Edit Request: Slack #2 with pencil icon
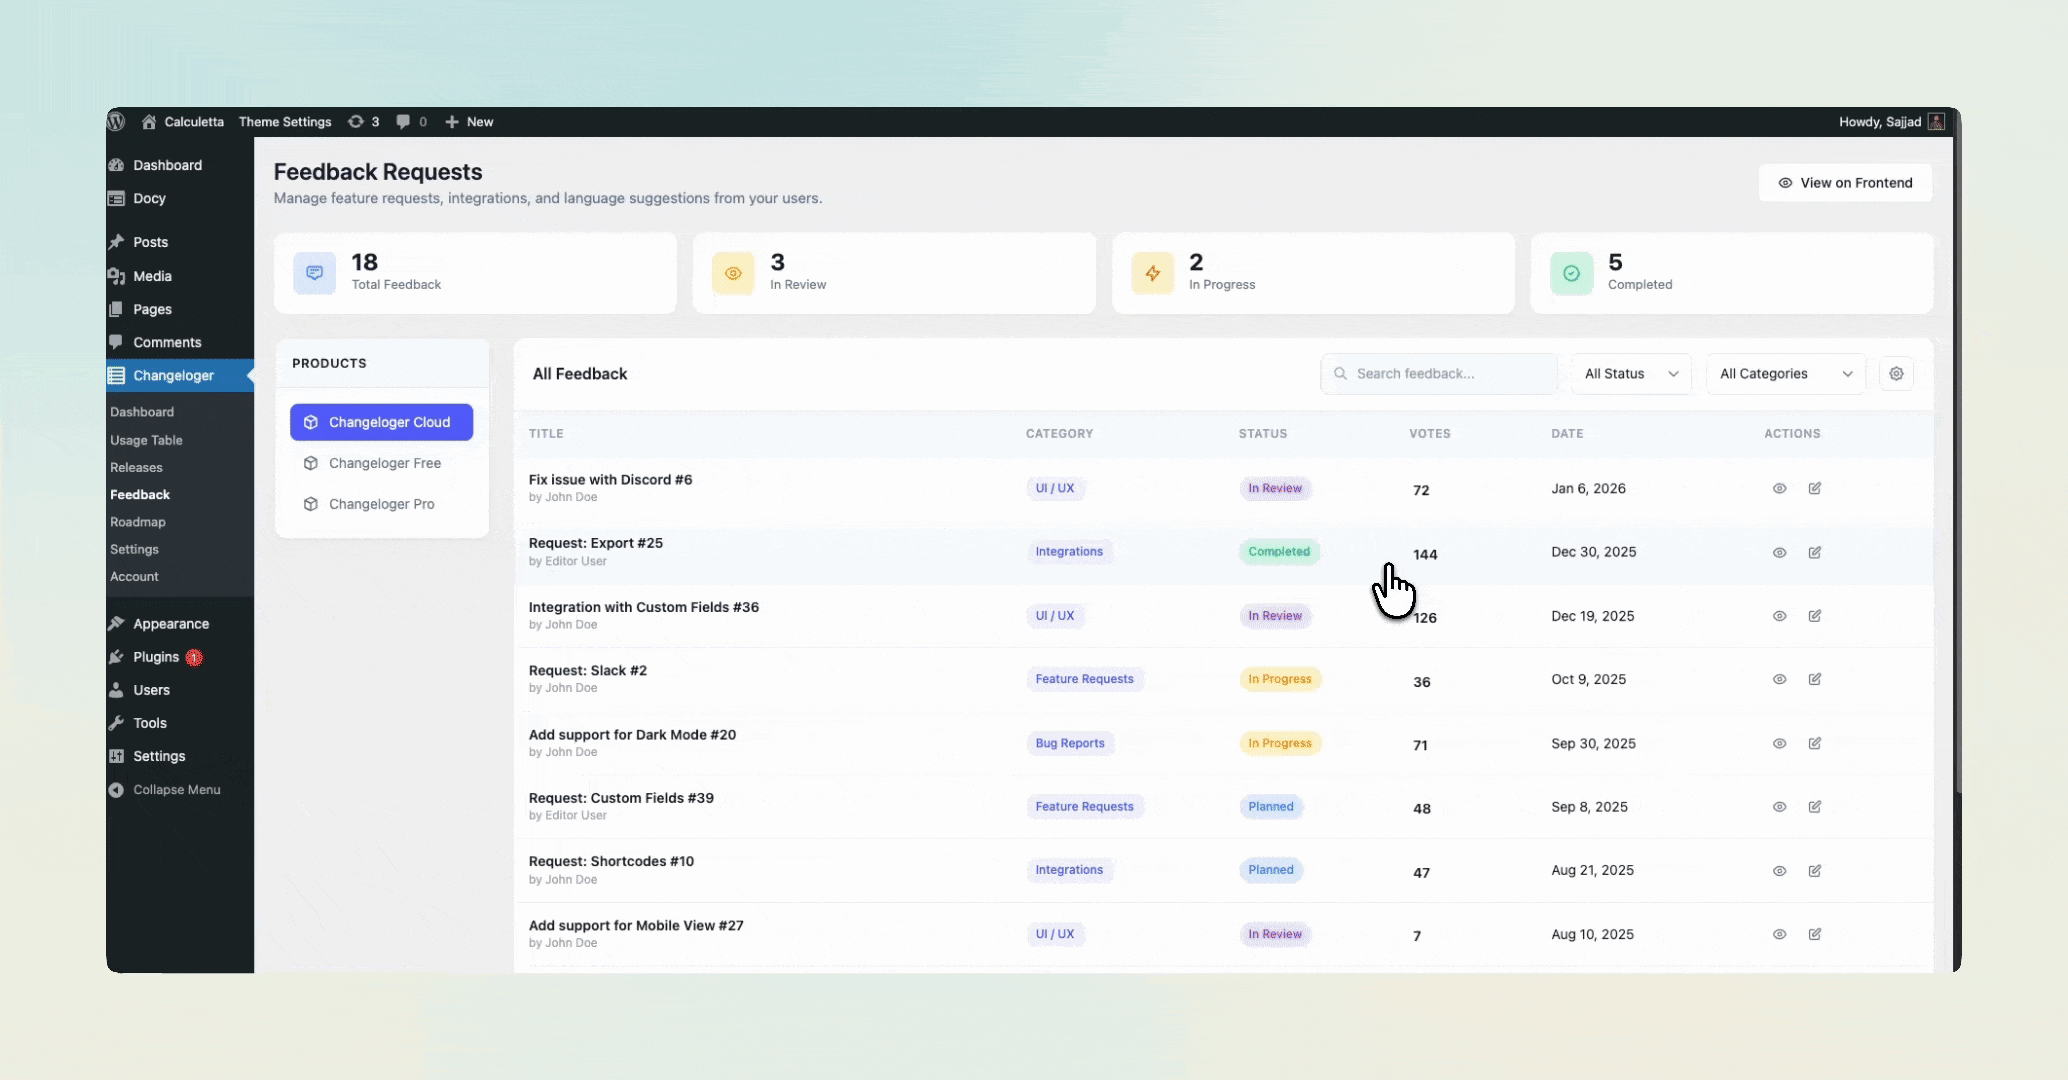2068x1080 pixels. pyautogui.click(x=1816, y=679)
